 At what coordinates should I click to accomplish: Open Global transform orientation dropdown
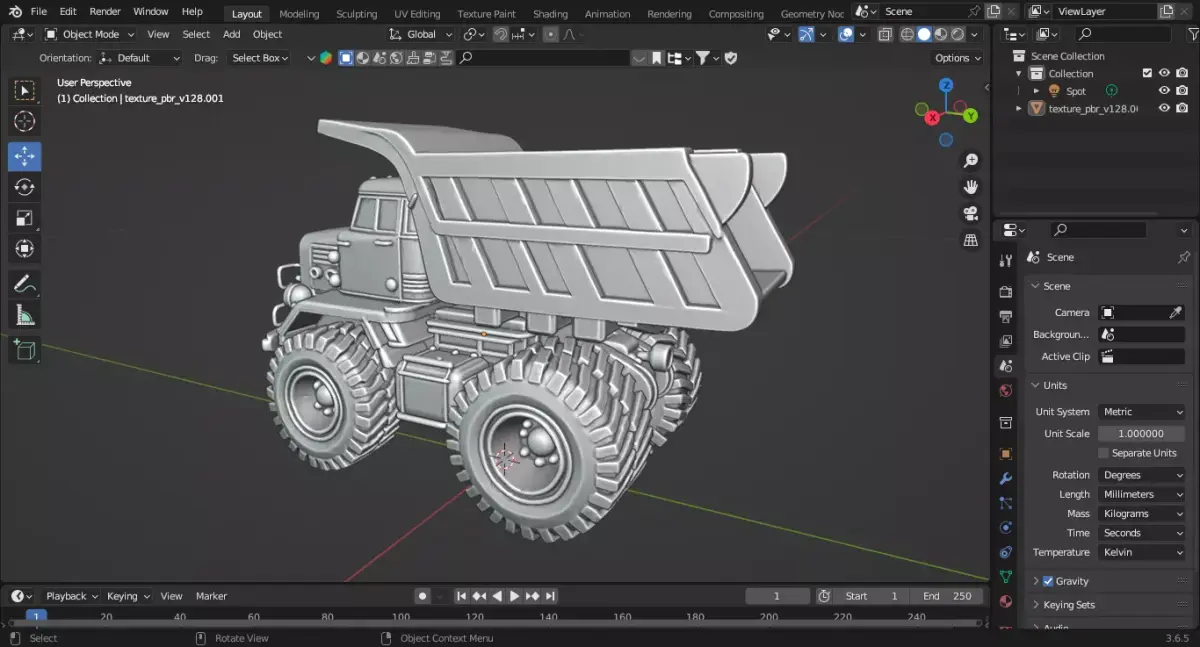pos(421,34)
